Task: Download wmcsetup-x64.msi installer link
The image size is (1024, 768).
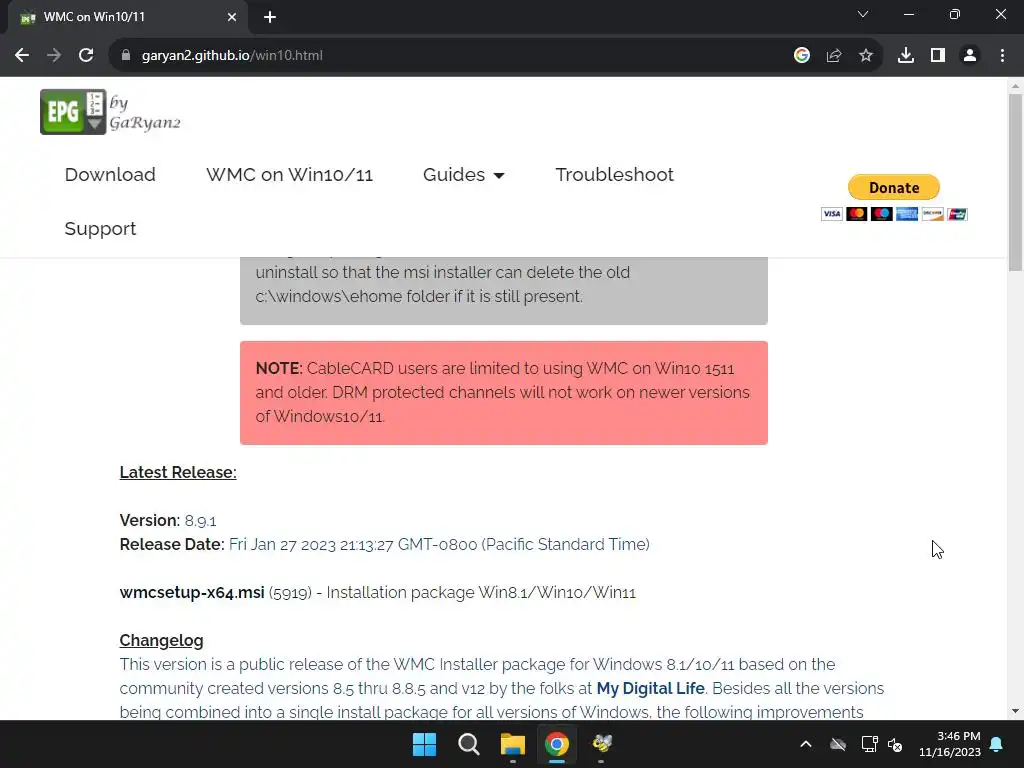Action: tap(192, 592)
